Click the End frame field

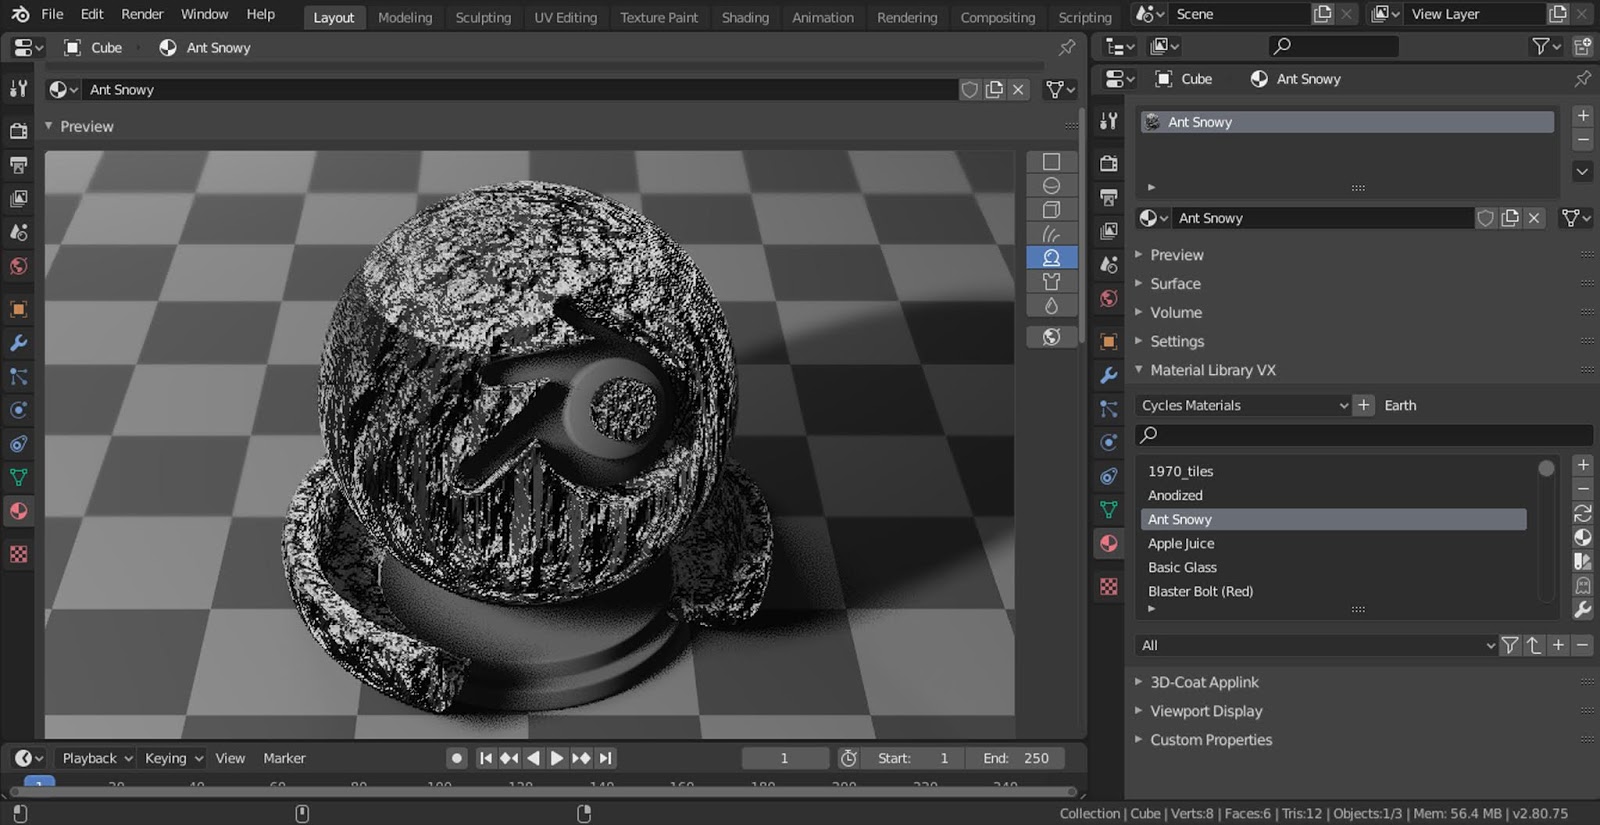click(x=1016, y=758)
